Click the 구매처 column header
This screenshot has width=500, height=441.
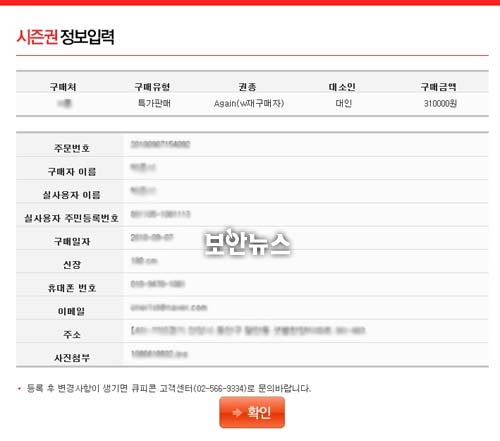(63, 87)
